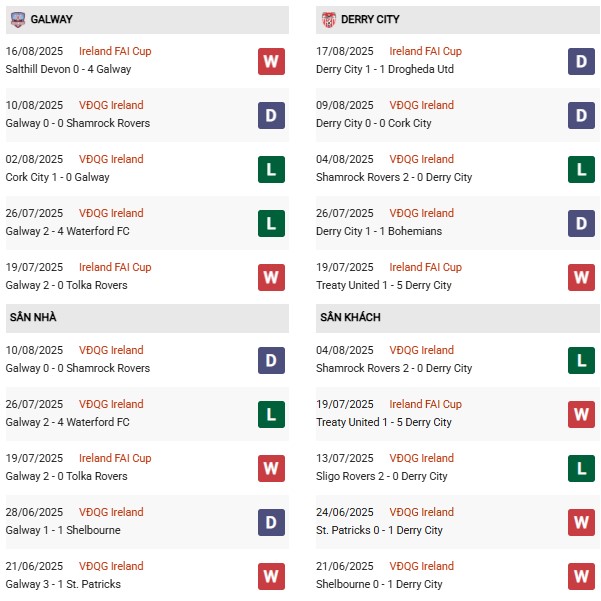
Task: Click the W badge for Galway 3 - 1 St. Patricks
Action: pos(271,576)
